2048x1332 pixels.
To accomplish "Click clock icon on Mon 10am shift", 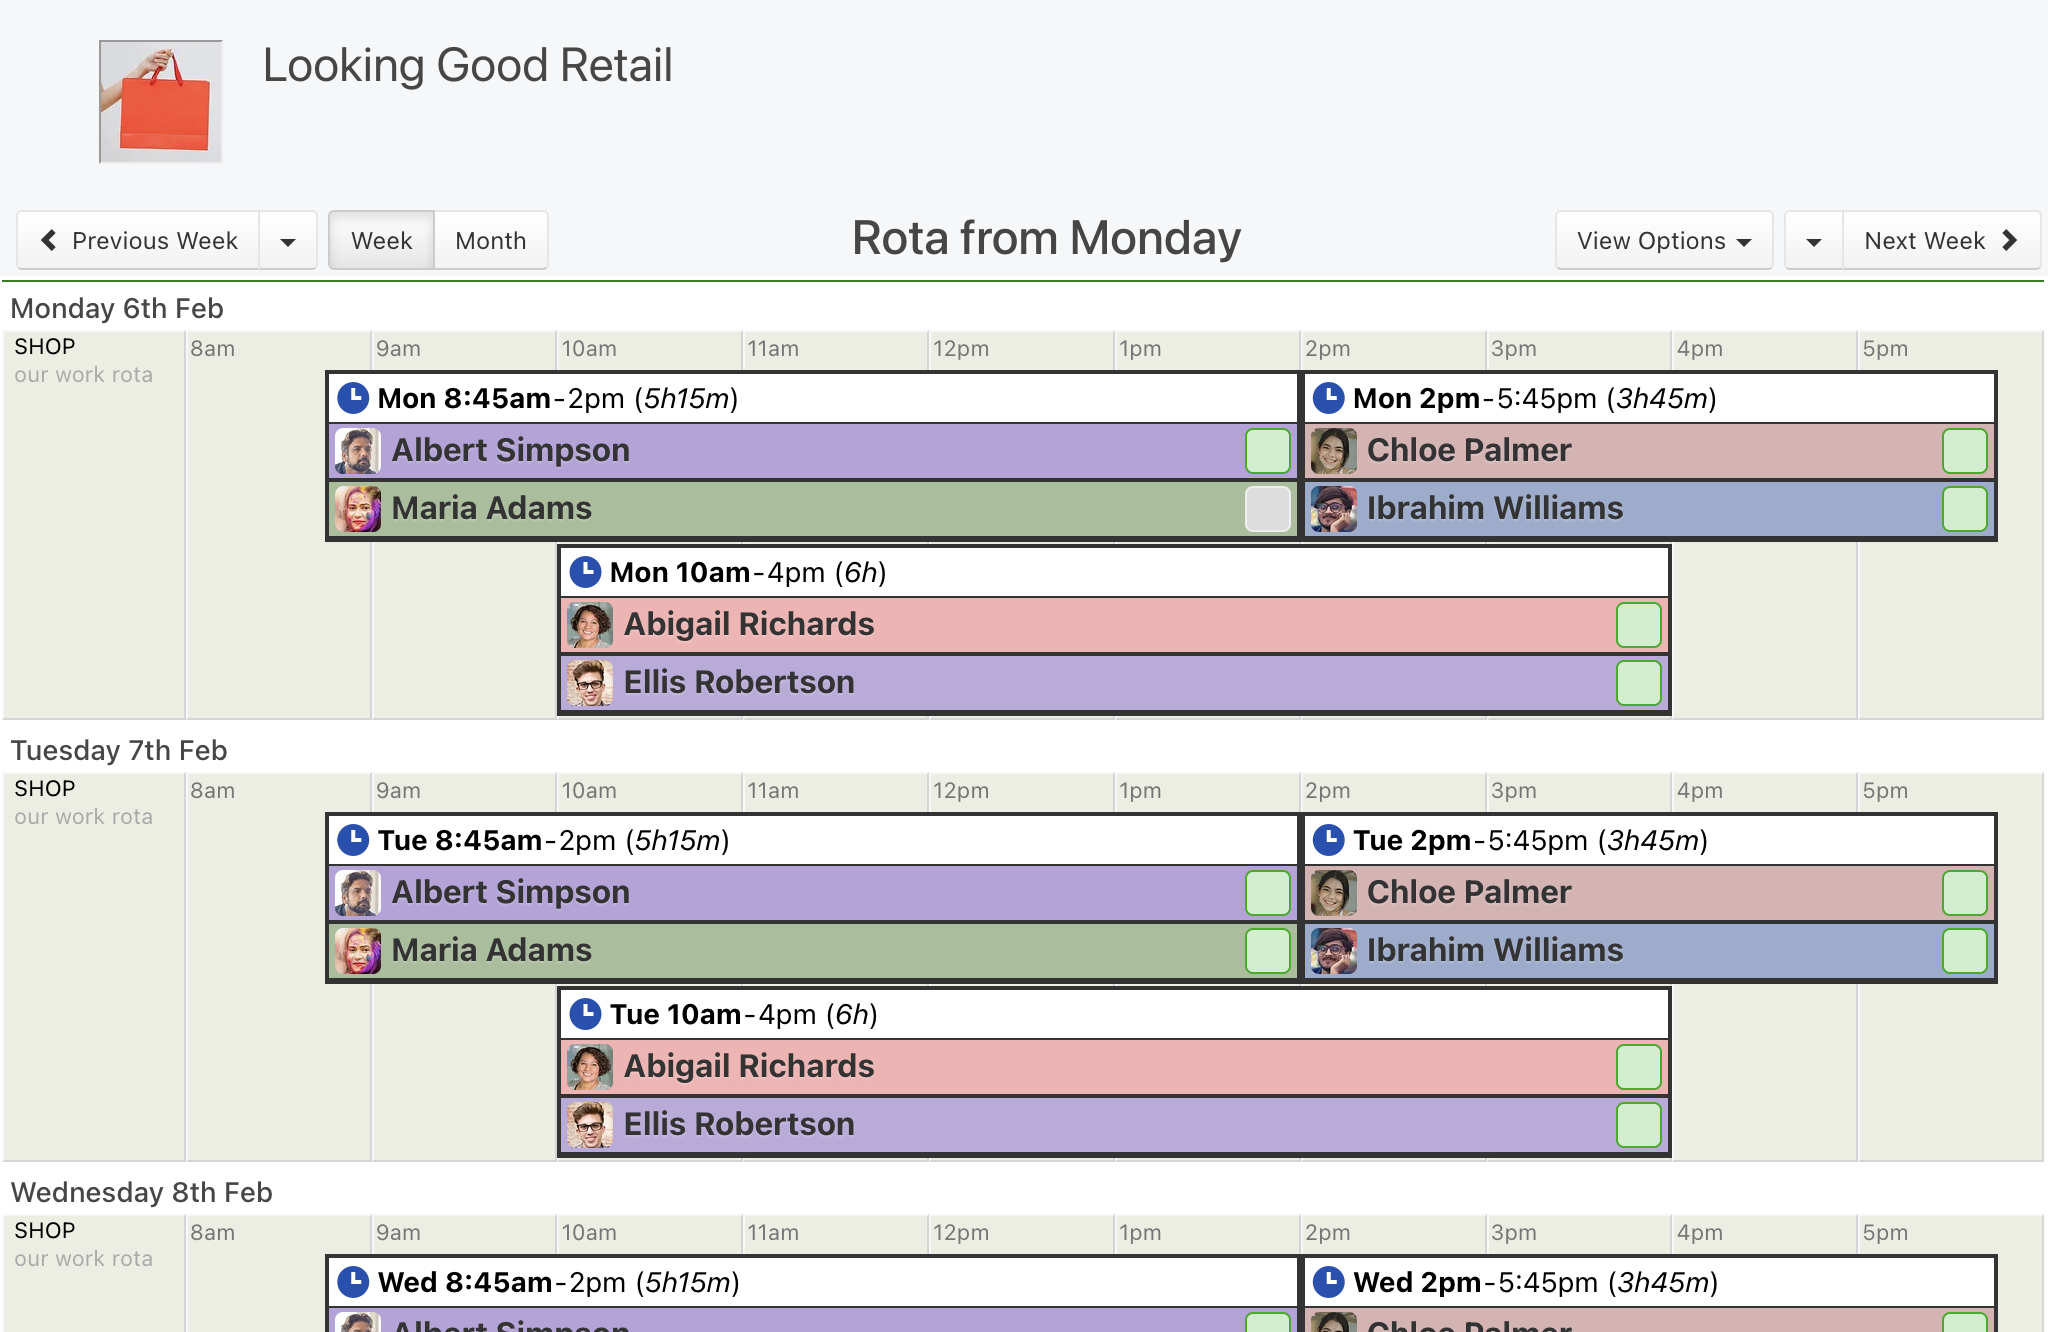I will [584, 572].
